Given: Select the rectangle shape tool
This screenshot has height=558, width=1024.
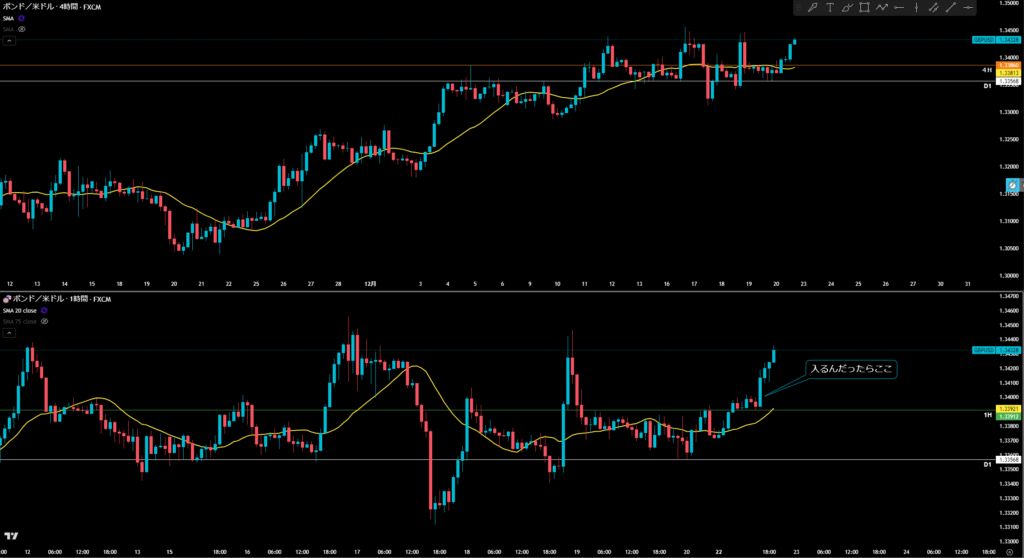Looking at the screenshot, I should coord(864,8).
